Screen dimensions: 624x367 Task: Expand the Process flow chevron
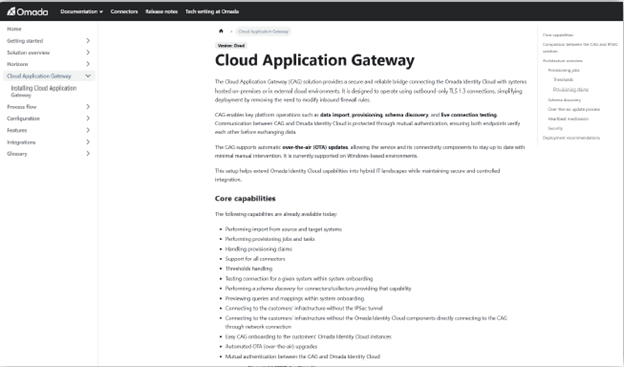click(88, 107)
